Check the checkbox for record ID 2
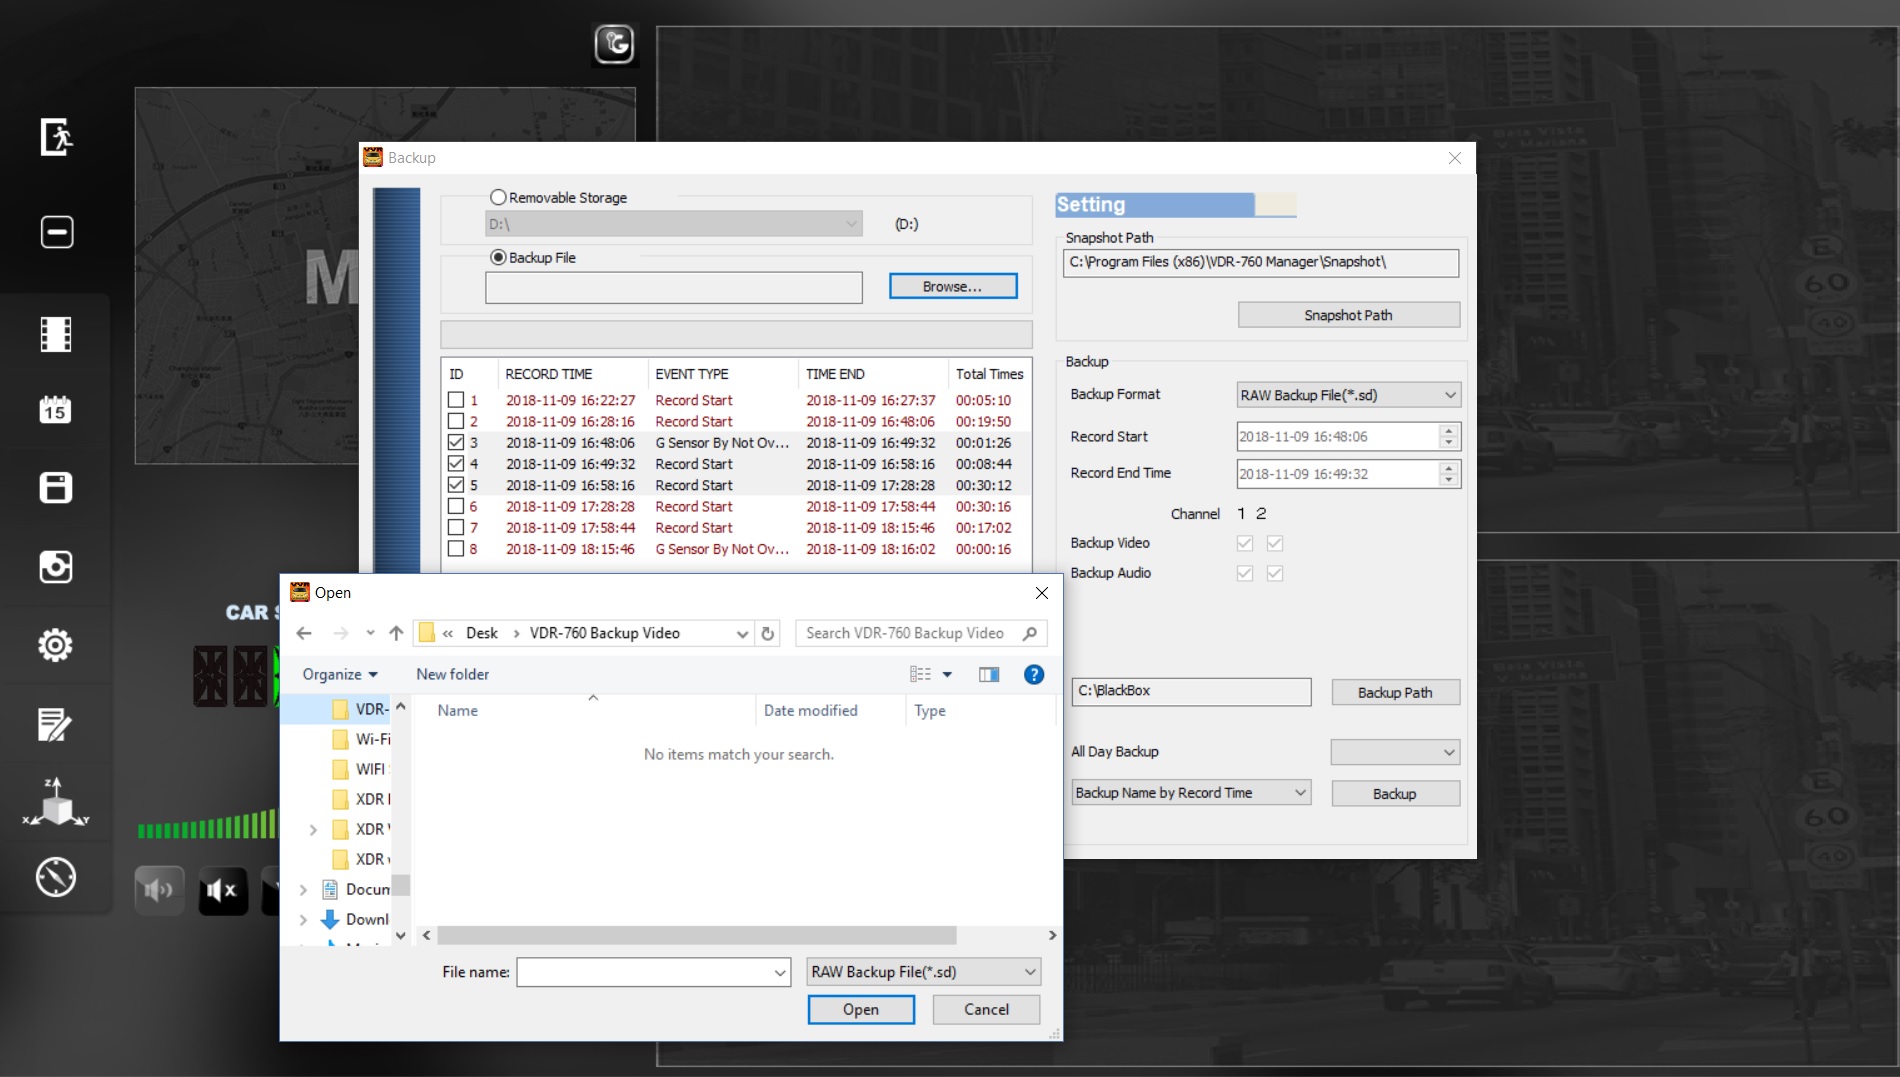 (456, 421)
